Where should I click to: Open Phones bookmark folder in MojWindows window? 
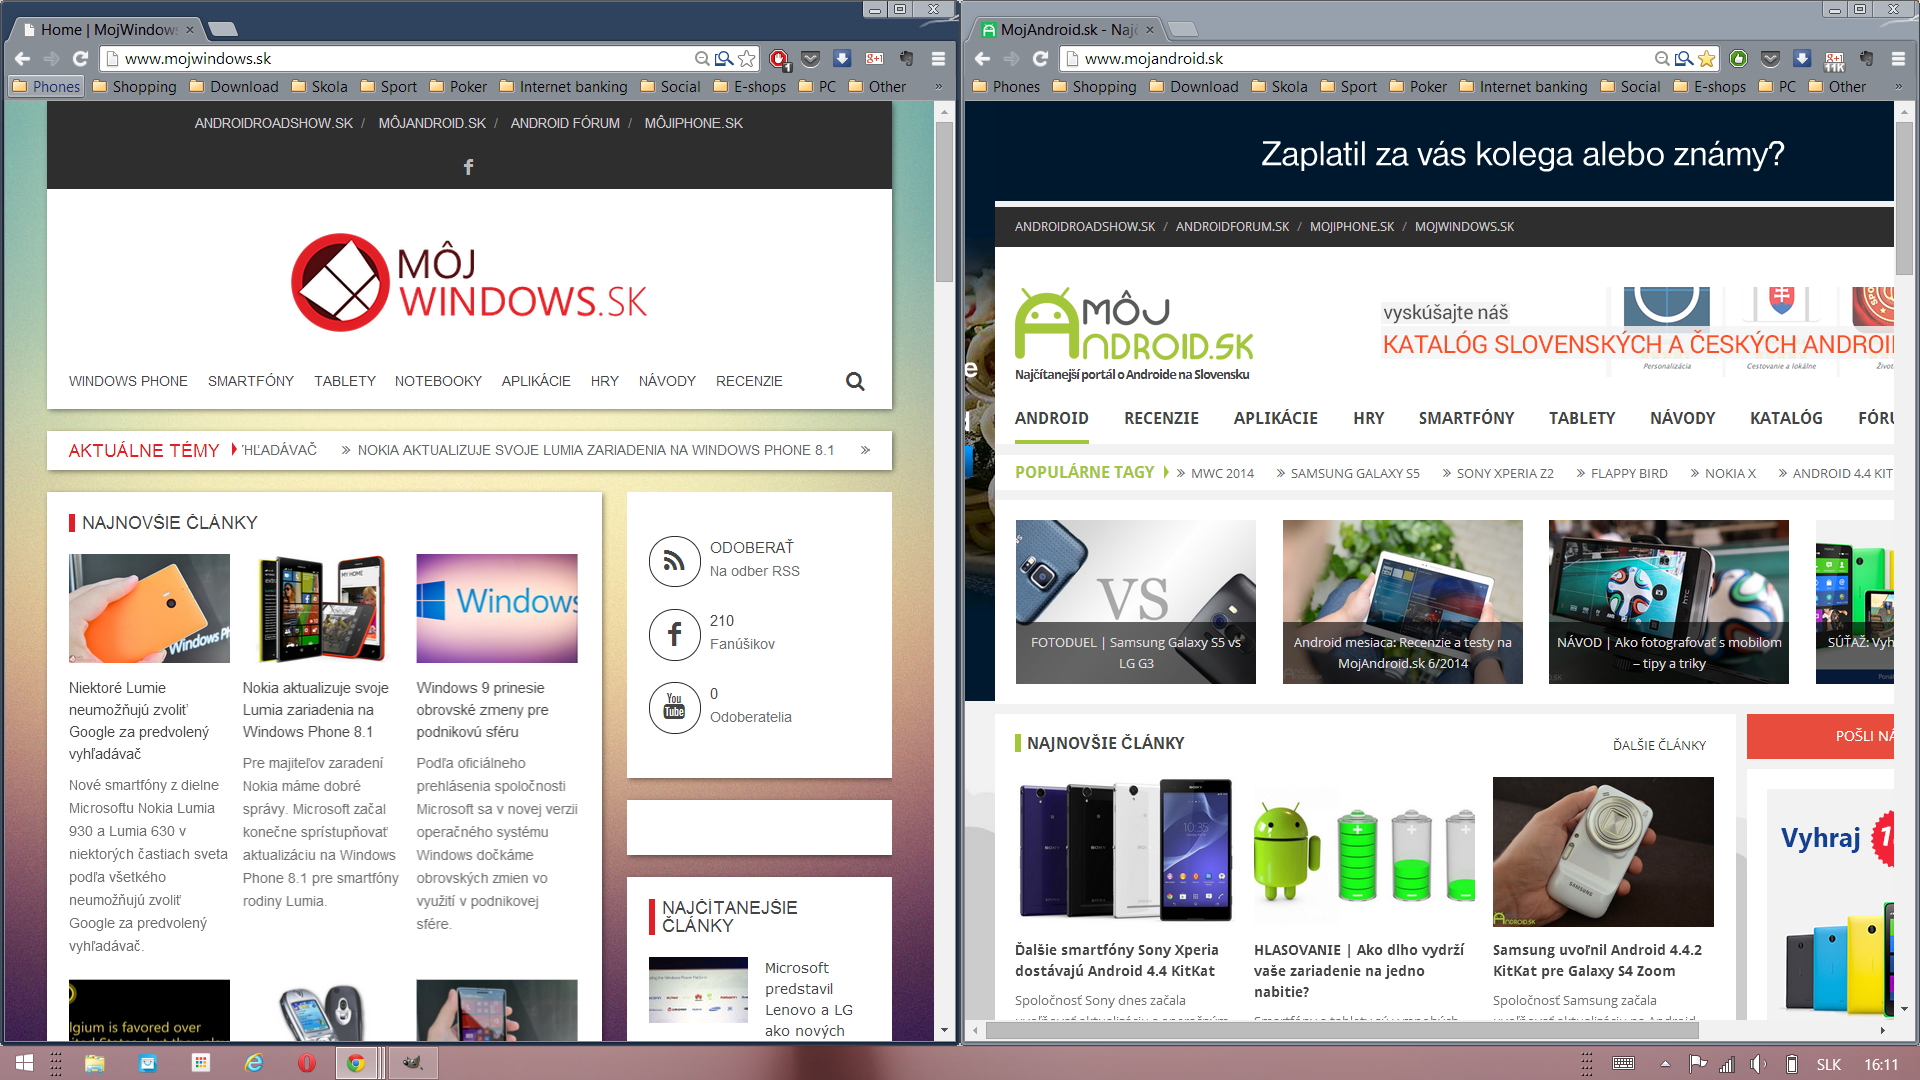pos(46,87)
